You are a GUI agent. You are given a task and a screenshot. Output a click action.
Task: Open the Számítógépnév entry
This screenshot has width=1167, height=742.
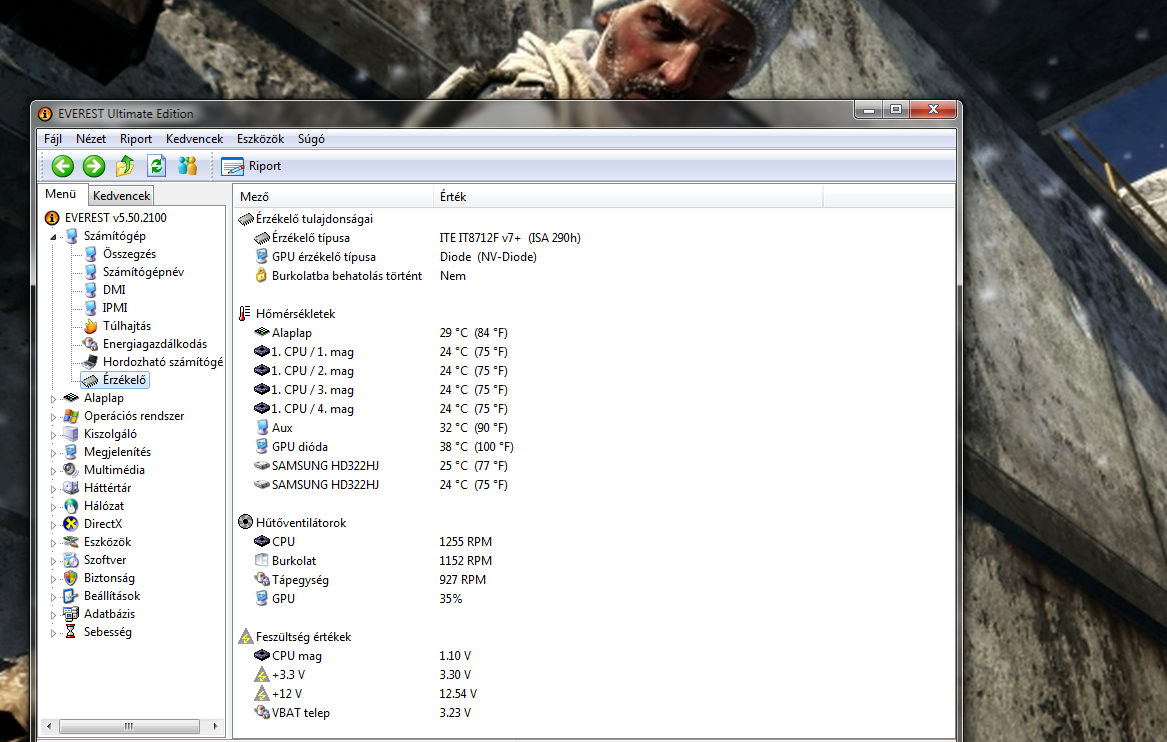[x=143, y=272]
